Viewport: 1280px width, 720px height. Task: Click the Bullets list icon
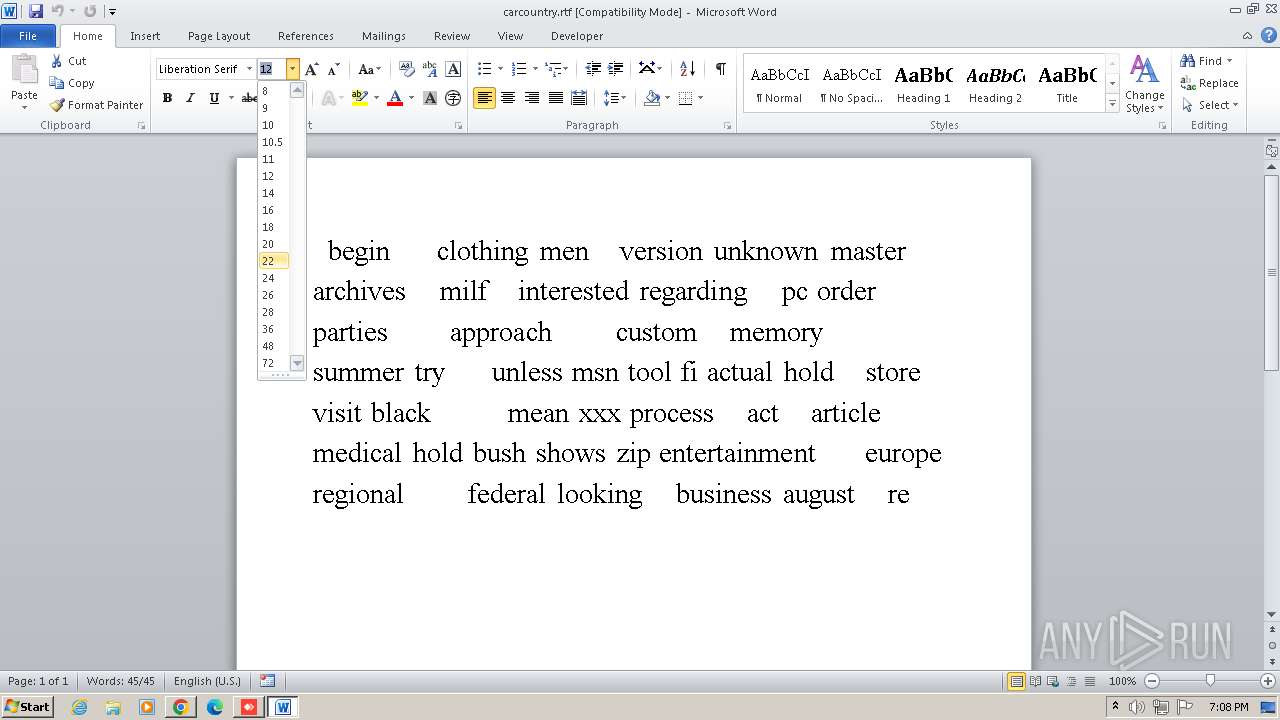point(484,69)
